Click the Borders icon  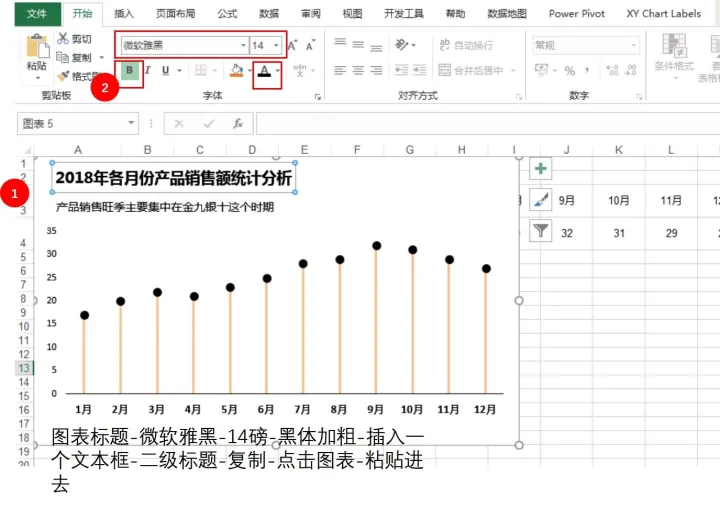tap(201, 70)
